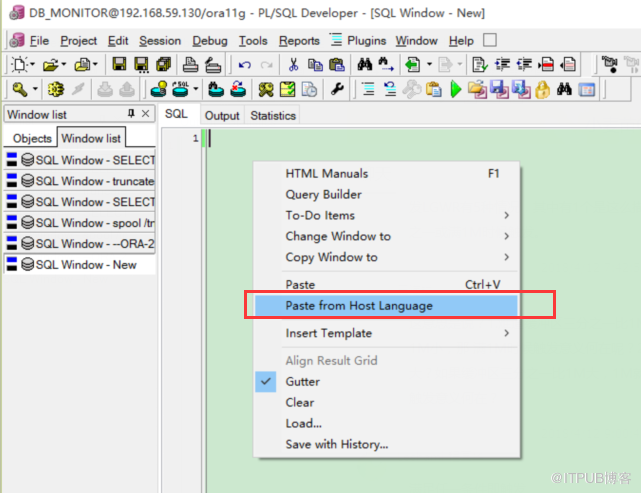
Task: Click the Print toolbar icon
Action: (x=190, y=65)
